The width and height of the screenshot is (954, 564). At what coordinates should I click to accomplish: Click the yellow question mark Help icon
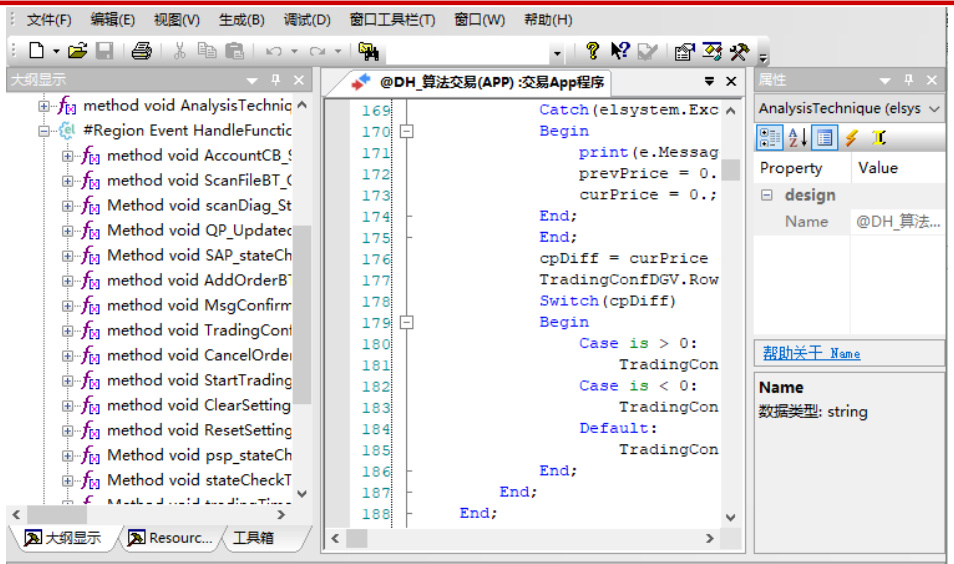[x=592, y=51]
